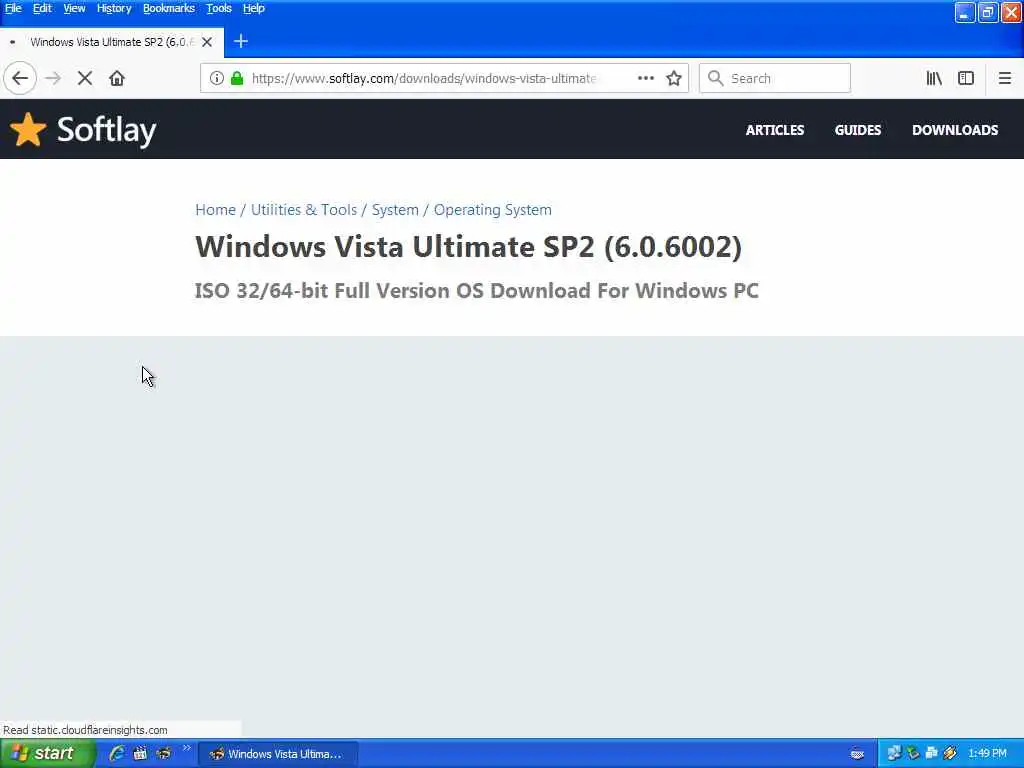Click the Softlay star logo
Image resolution: width=1024 pixels, height=768 pixels.
(x=28, y=129)
